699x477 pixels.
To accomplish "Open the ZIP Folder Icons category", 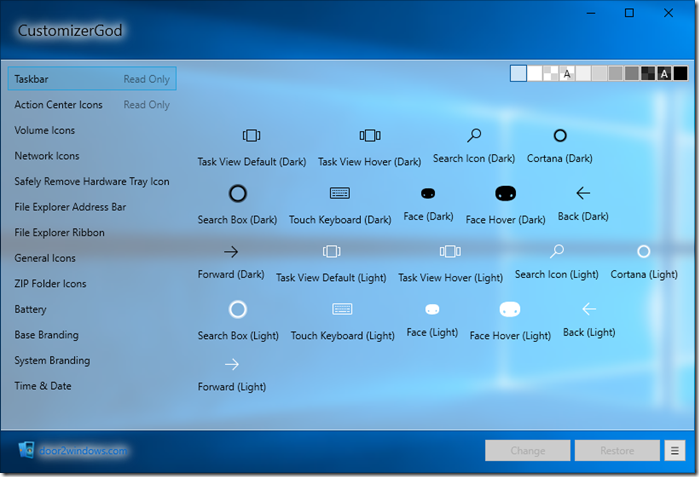I will (92, 284).
